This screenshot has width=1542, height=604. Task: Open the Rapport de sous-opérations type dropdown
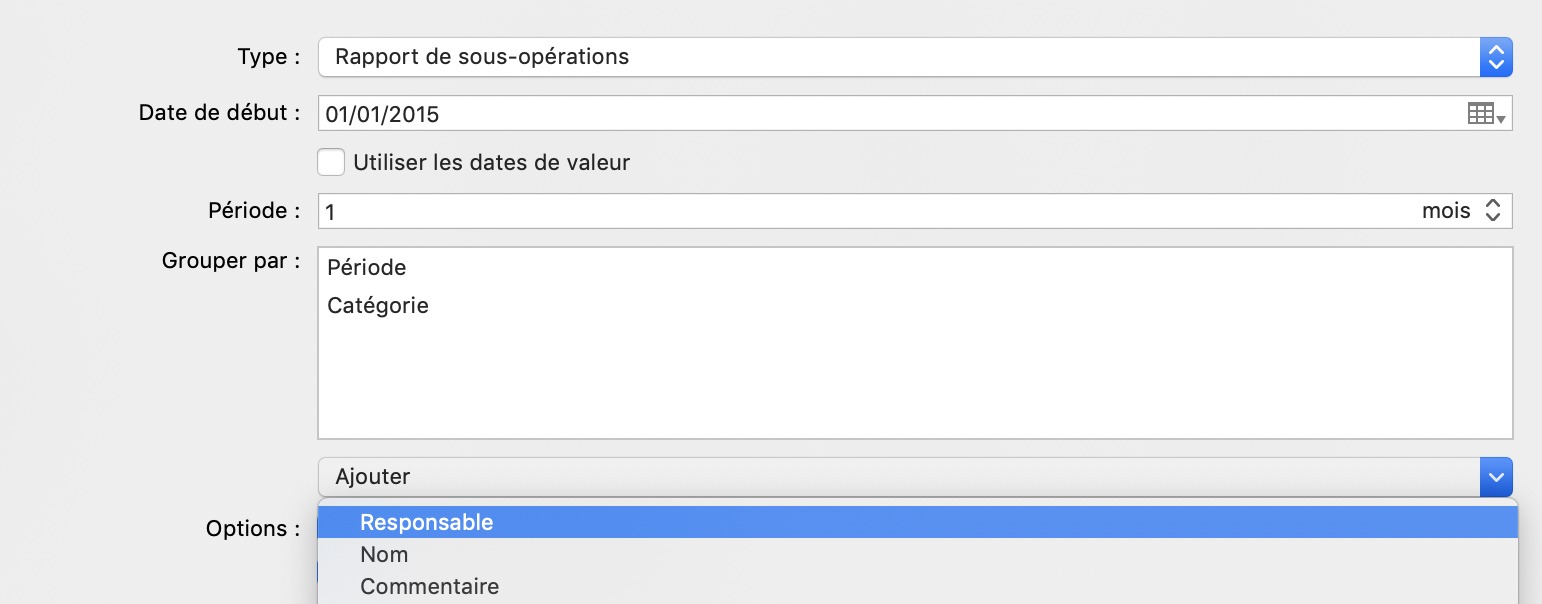(x=898, y=57)
